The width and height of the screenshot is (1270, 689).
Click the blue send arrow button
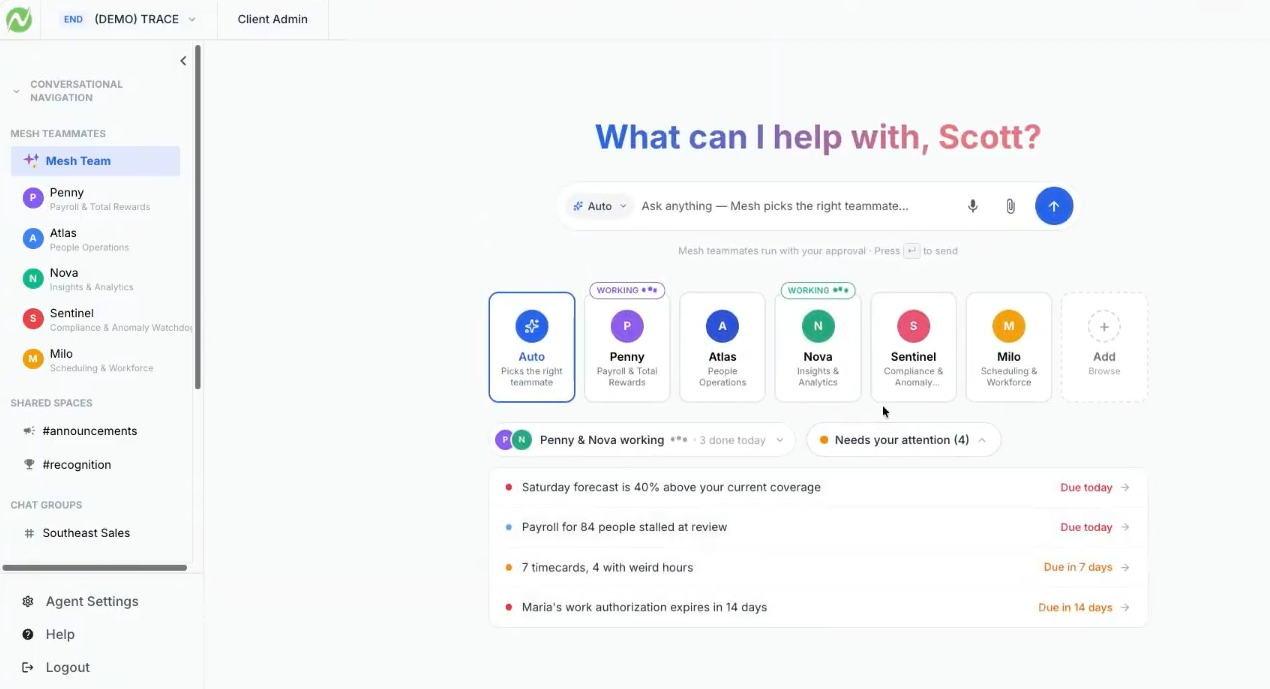tap(1053, 206)
